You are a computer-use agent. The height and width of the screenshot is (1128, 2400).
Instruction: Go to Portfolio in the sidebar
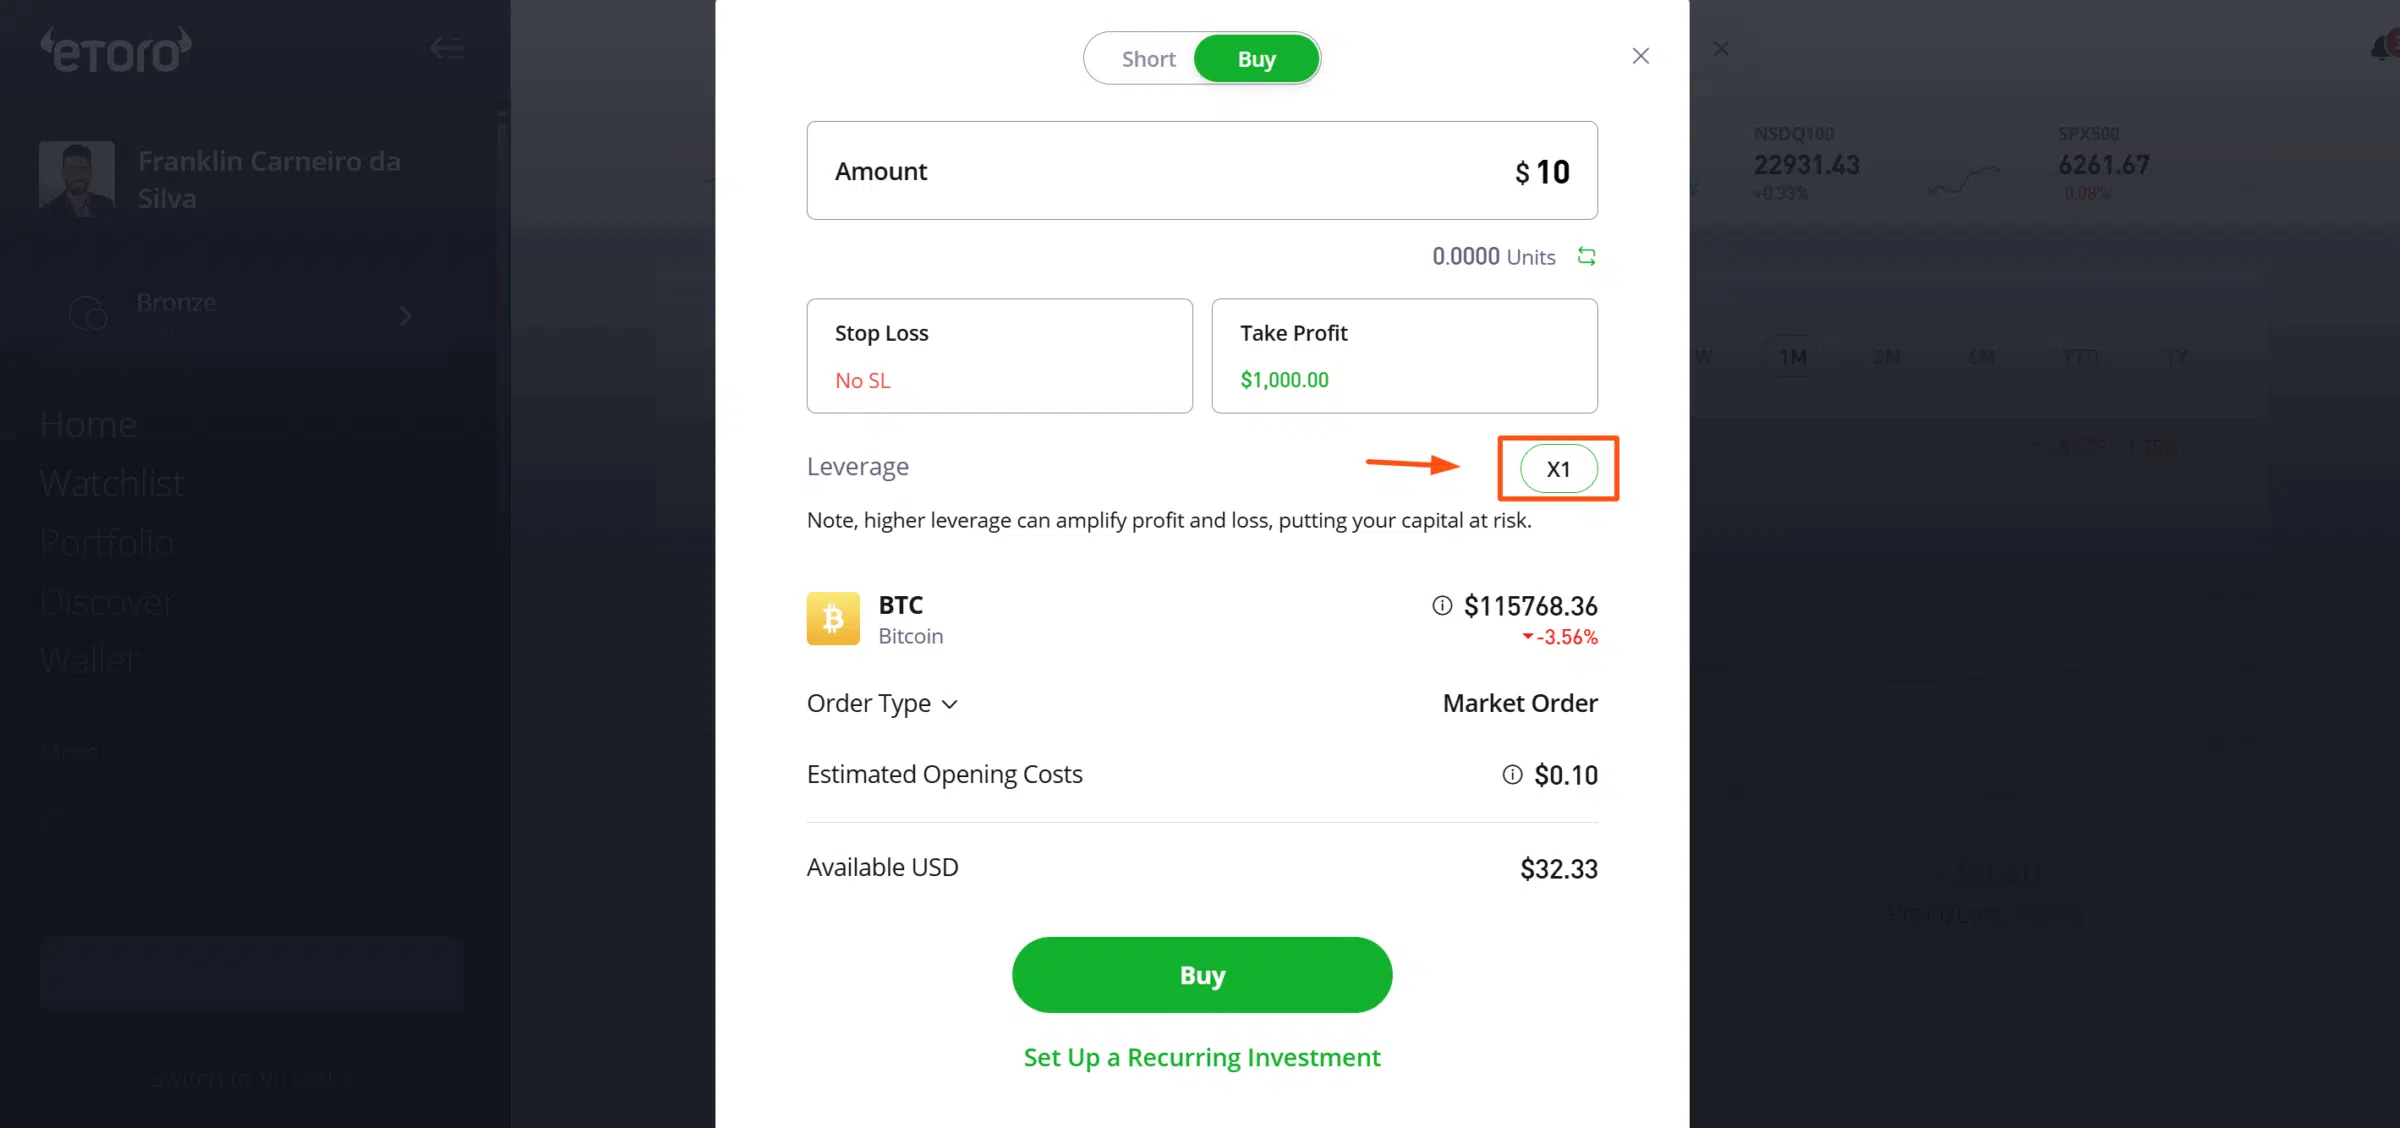(x=108, y=542)
